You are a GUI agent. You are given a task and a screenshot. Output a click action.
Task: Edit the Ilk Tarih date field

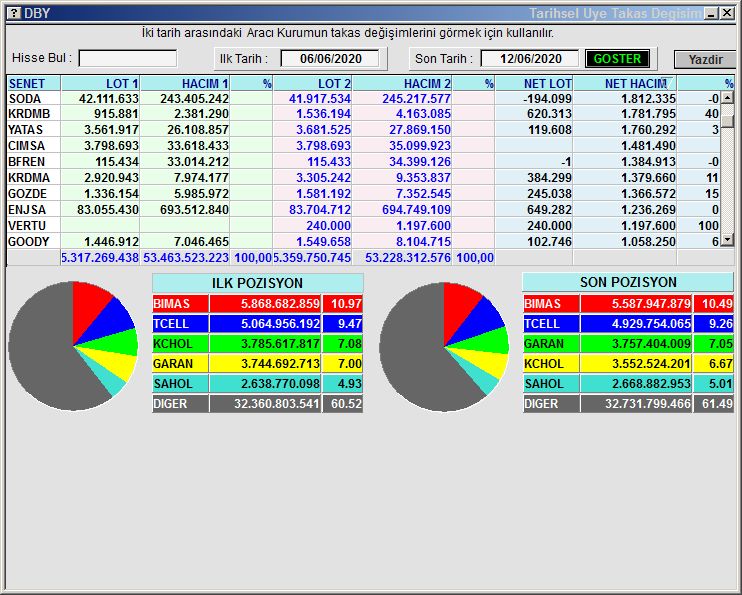(x=330, y=59)
